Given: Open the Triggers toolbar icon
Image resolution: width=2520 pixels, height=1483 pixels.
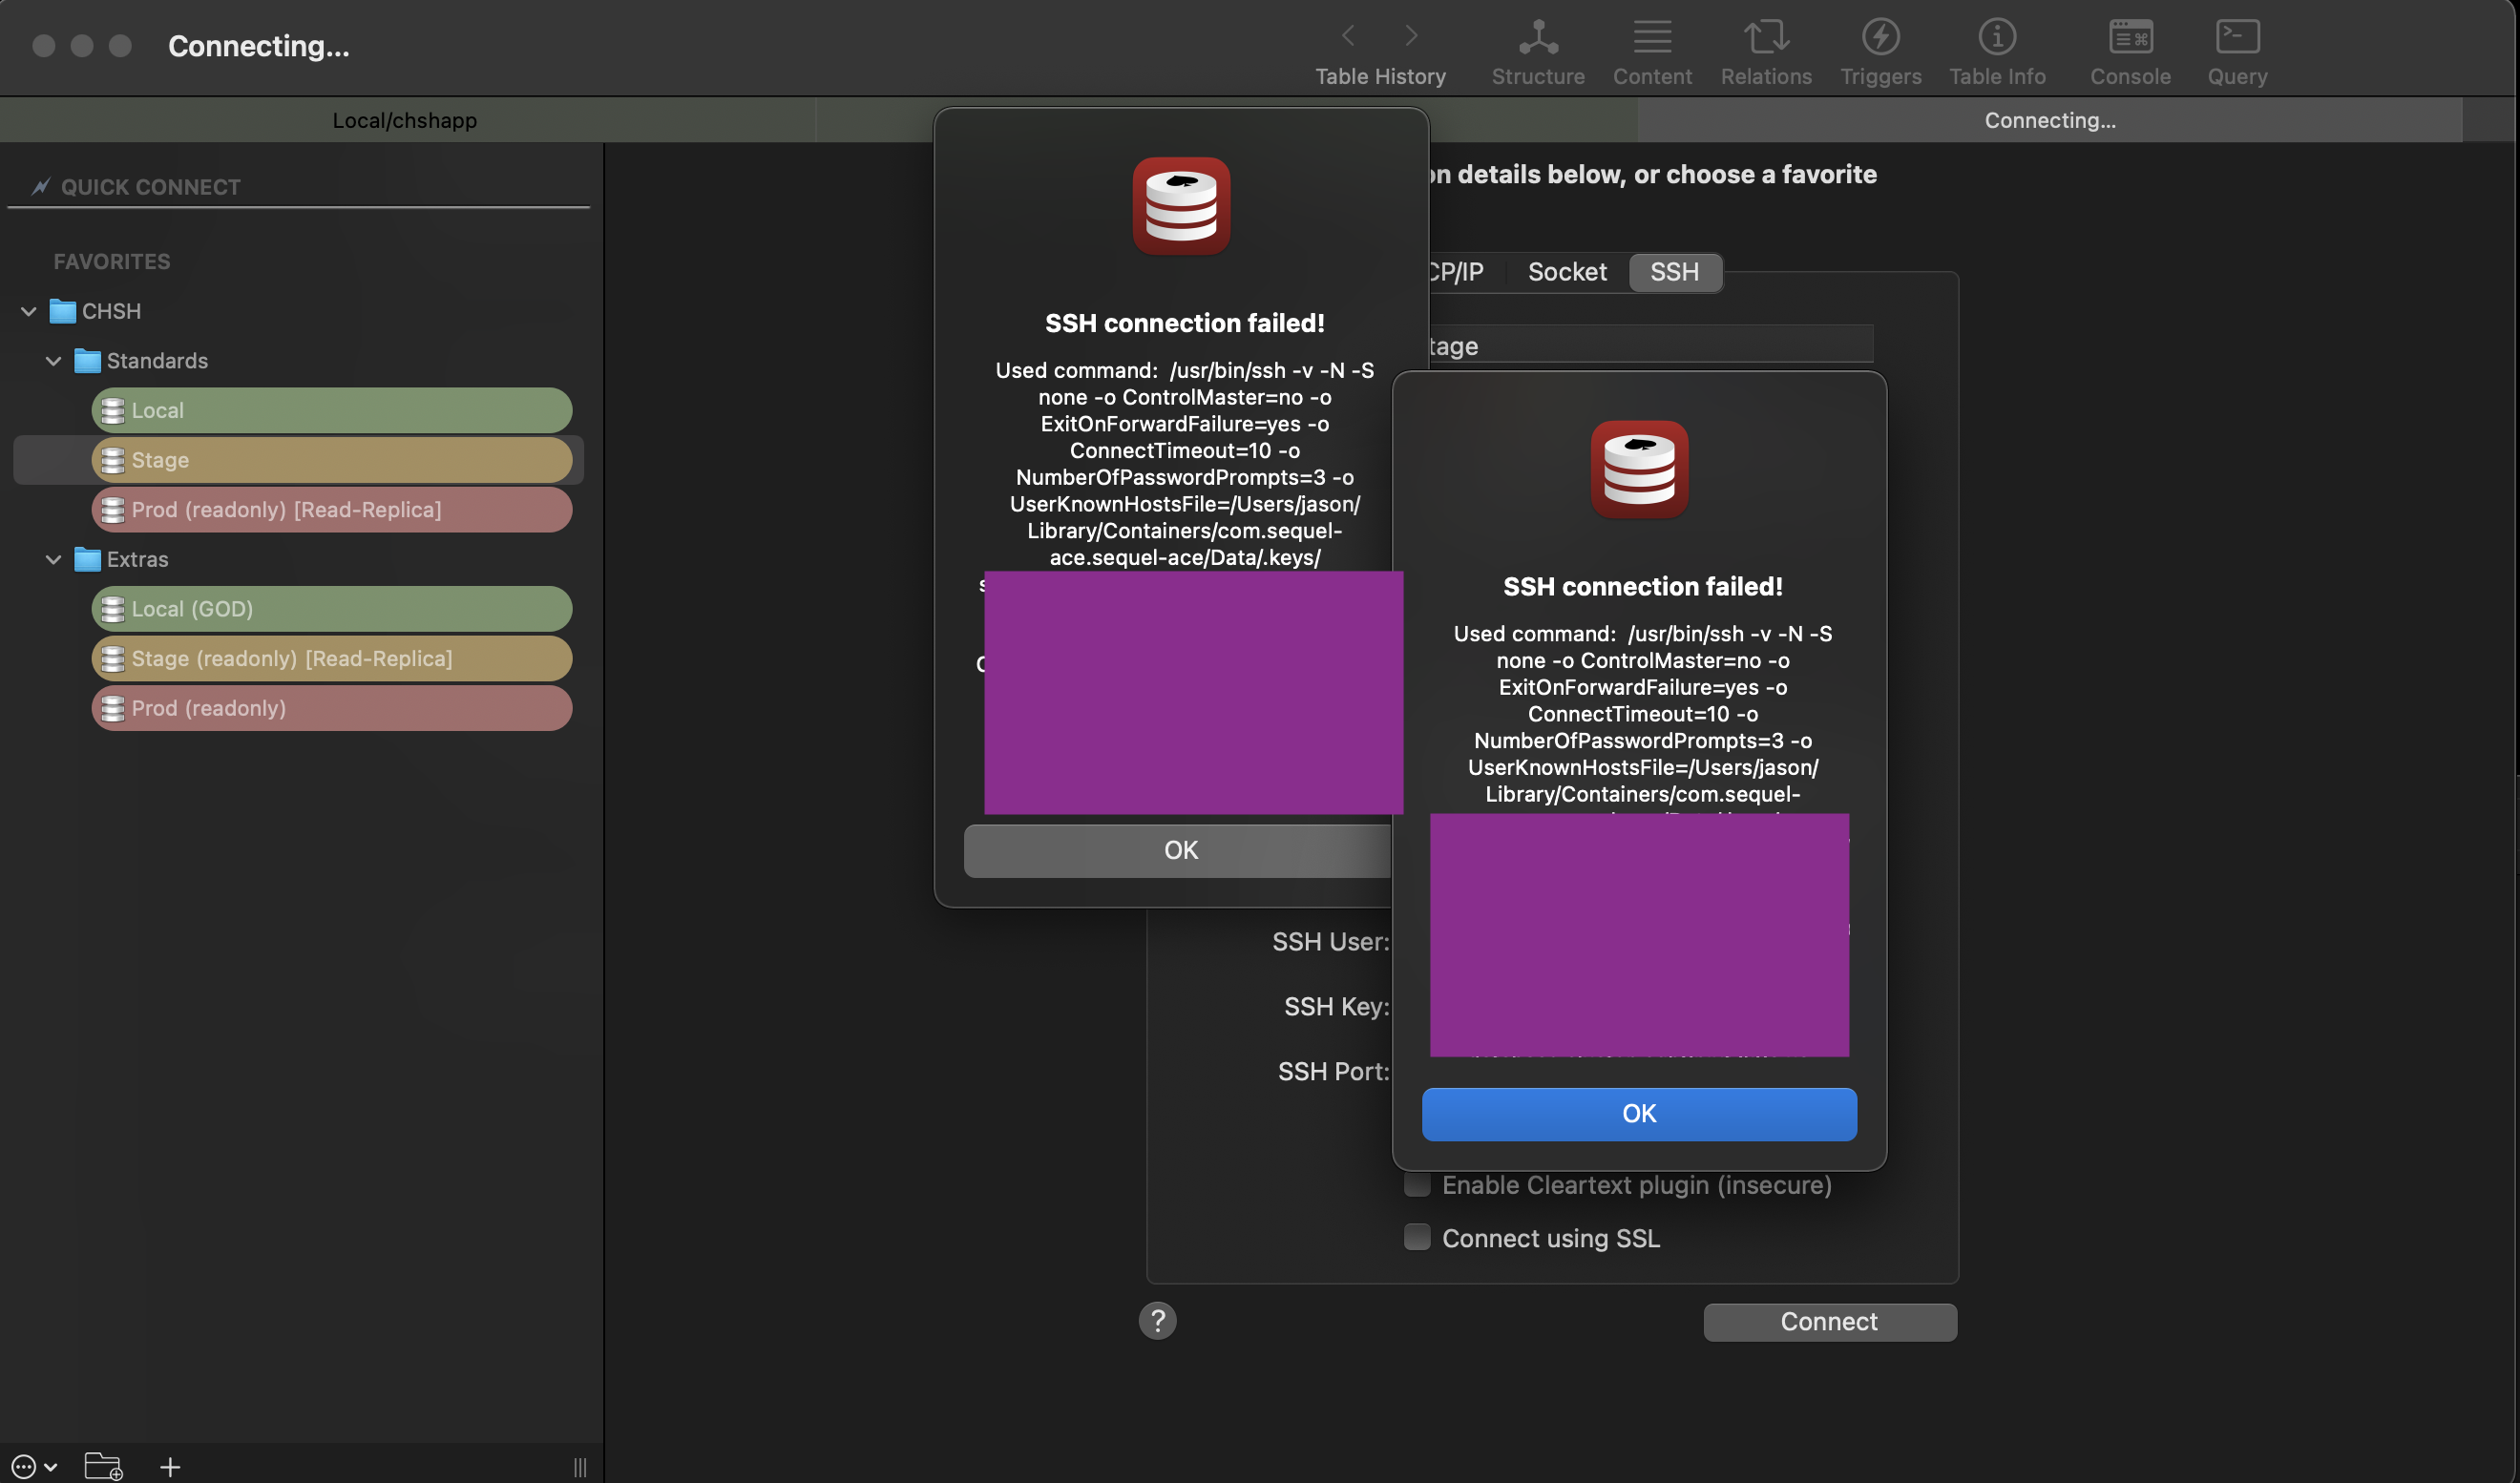Looking at the screenshot, I should click(1880, 52).
